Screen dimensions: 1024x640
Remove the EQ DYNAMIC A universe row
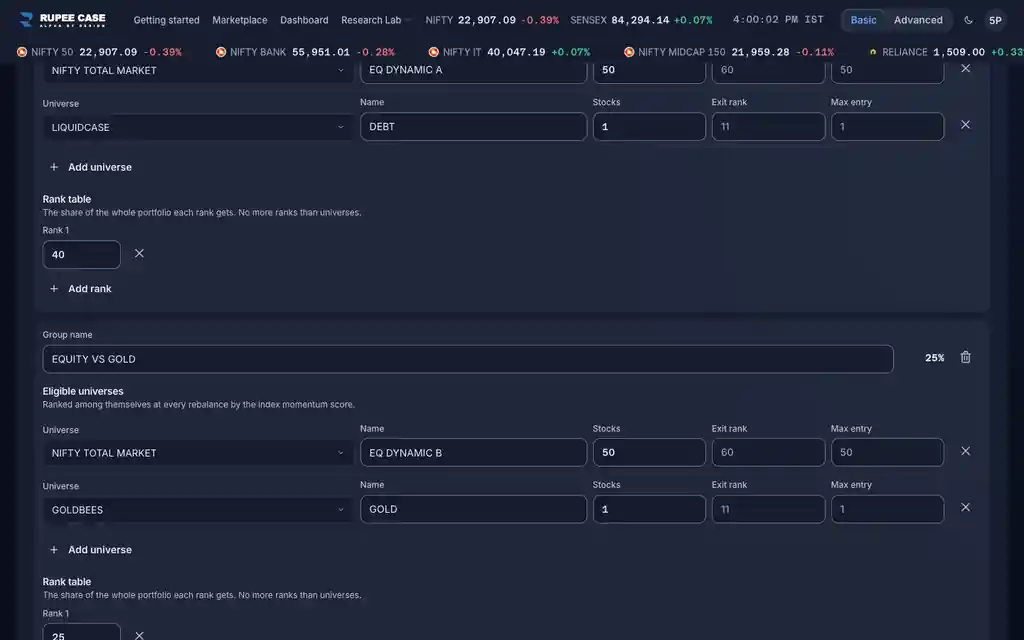tap(965, 68)
